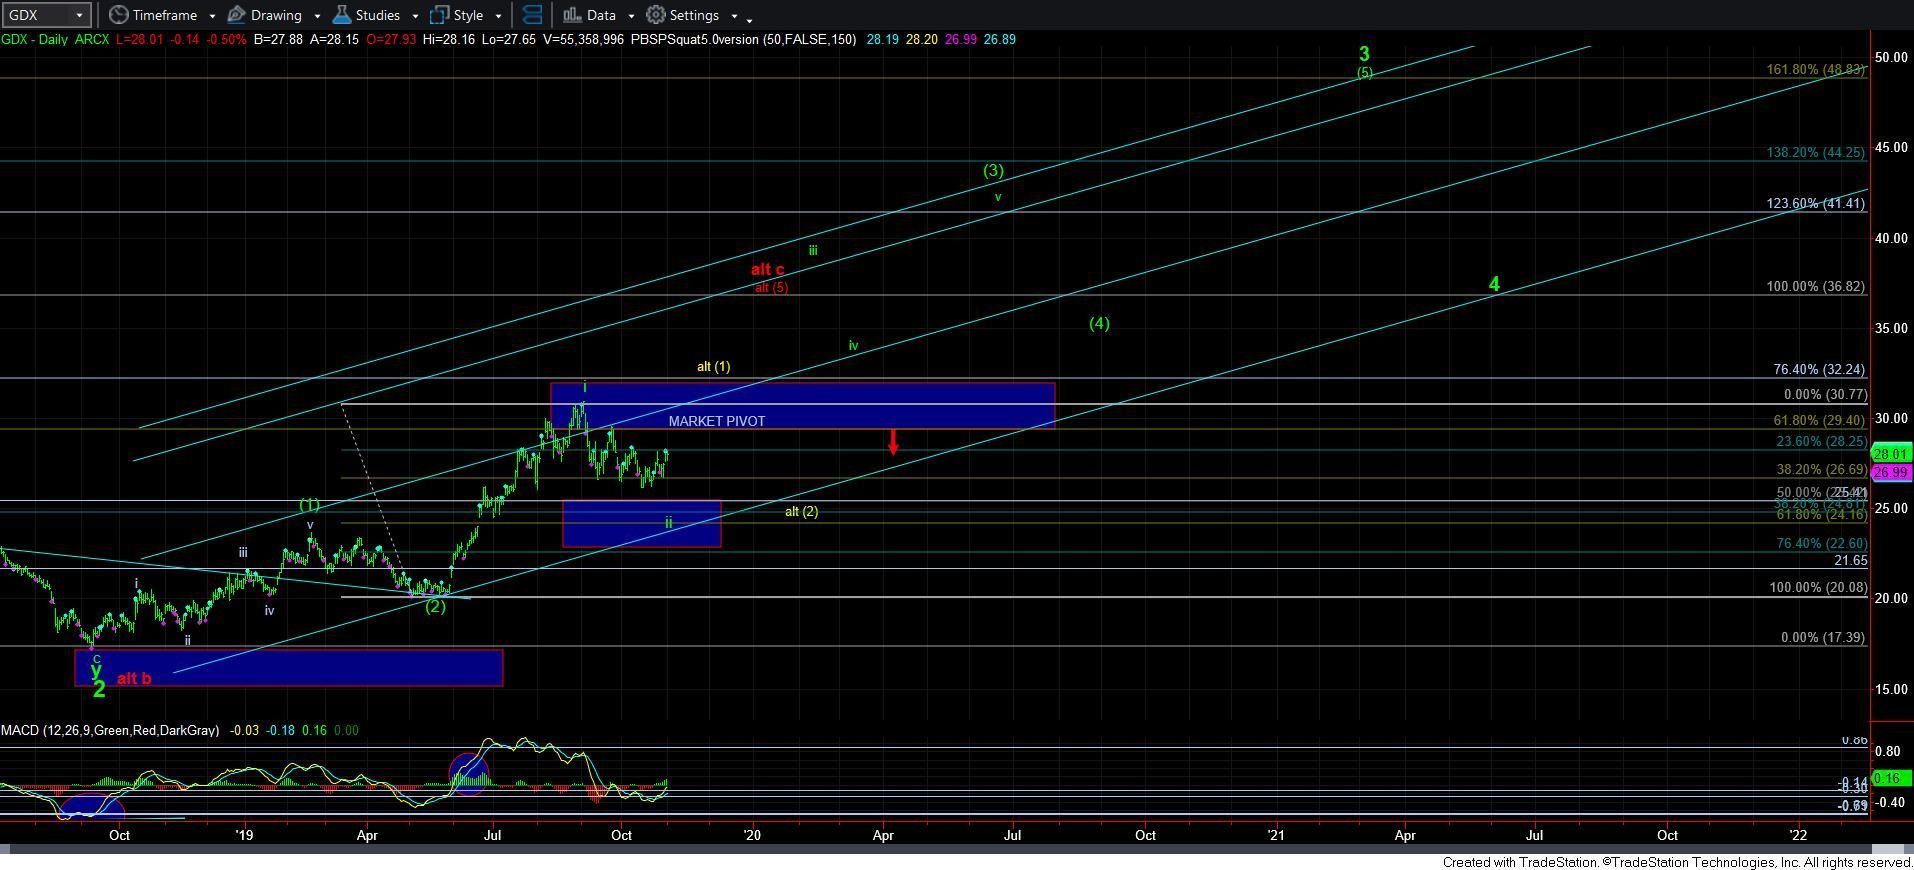Click the '0.00% (17.39)' Fibonacci label
This screenshot has width=1914, height=870.
[x=1822, y=638]
